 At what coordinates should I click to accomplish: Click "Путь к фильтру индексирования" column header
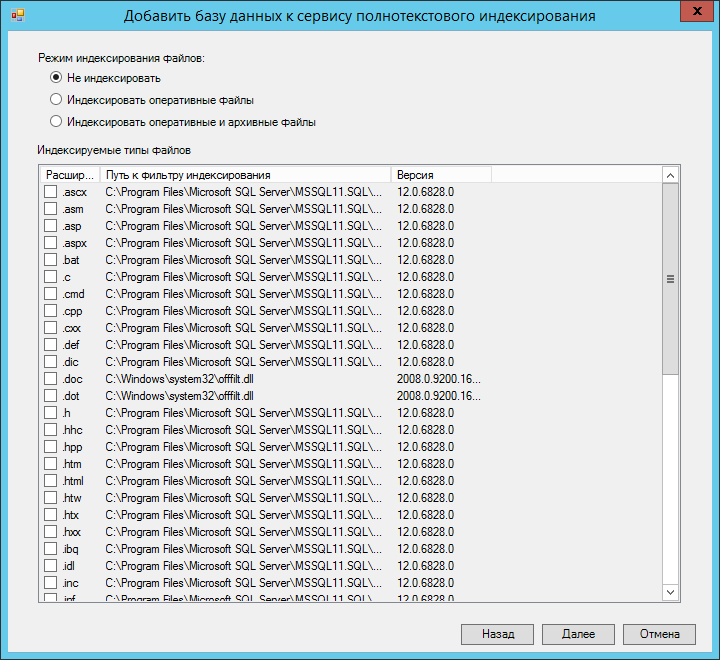click(x=245, y=175)
